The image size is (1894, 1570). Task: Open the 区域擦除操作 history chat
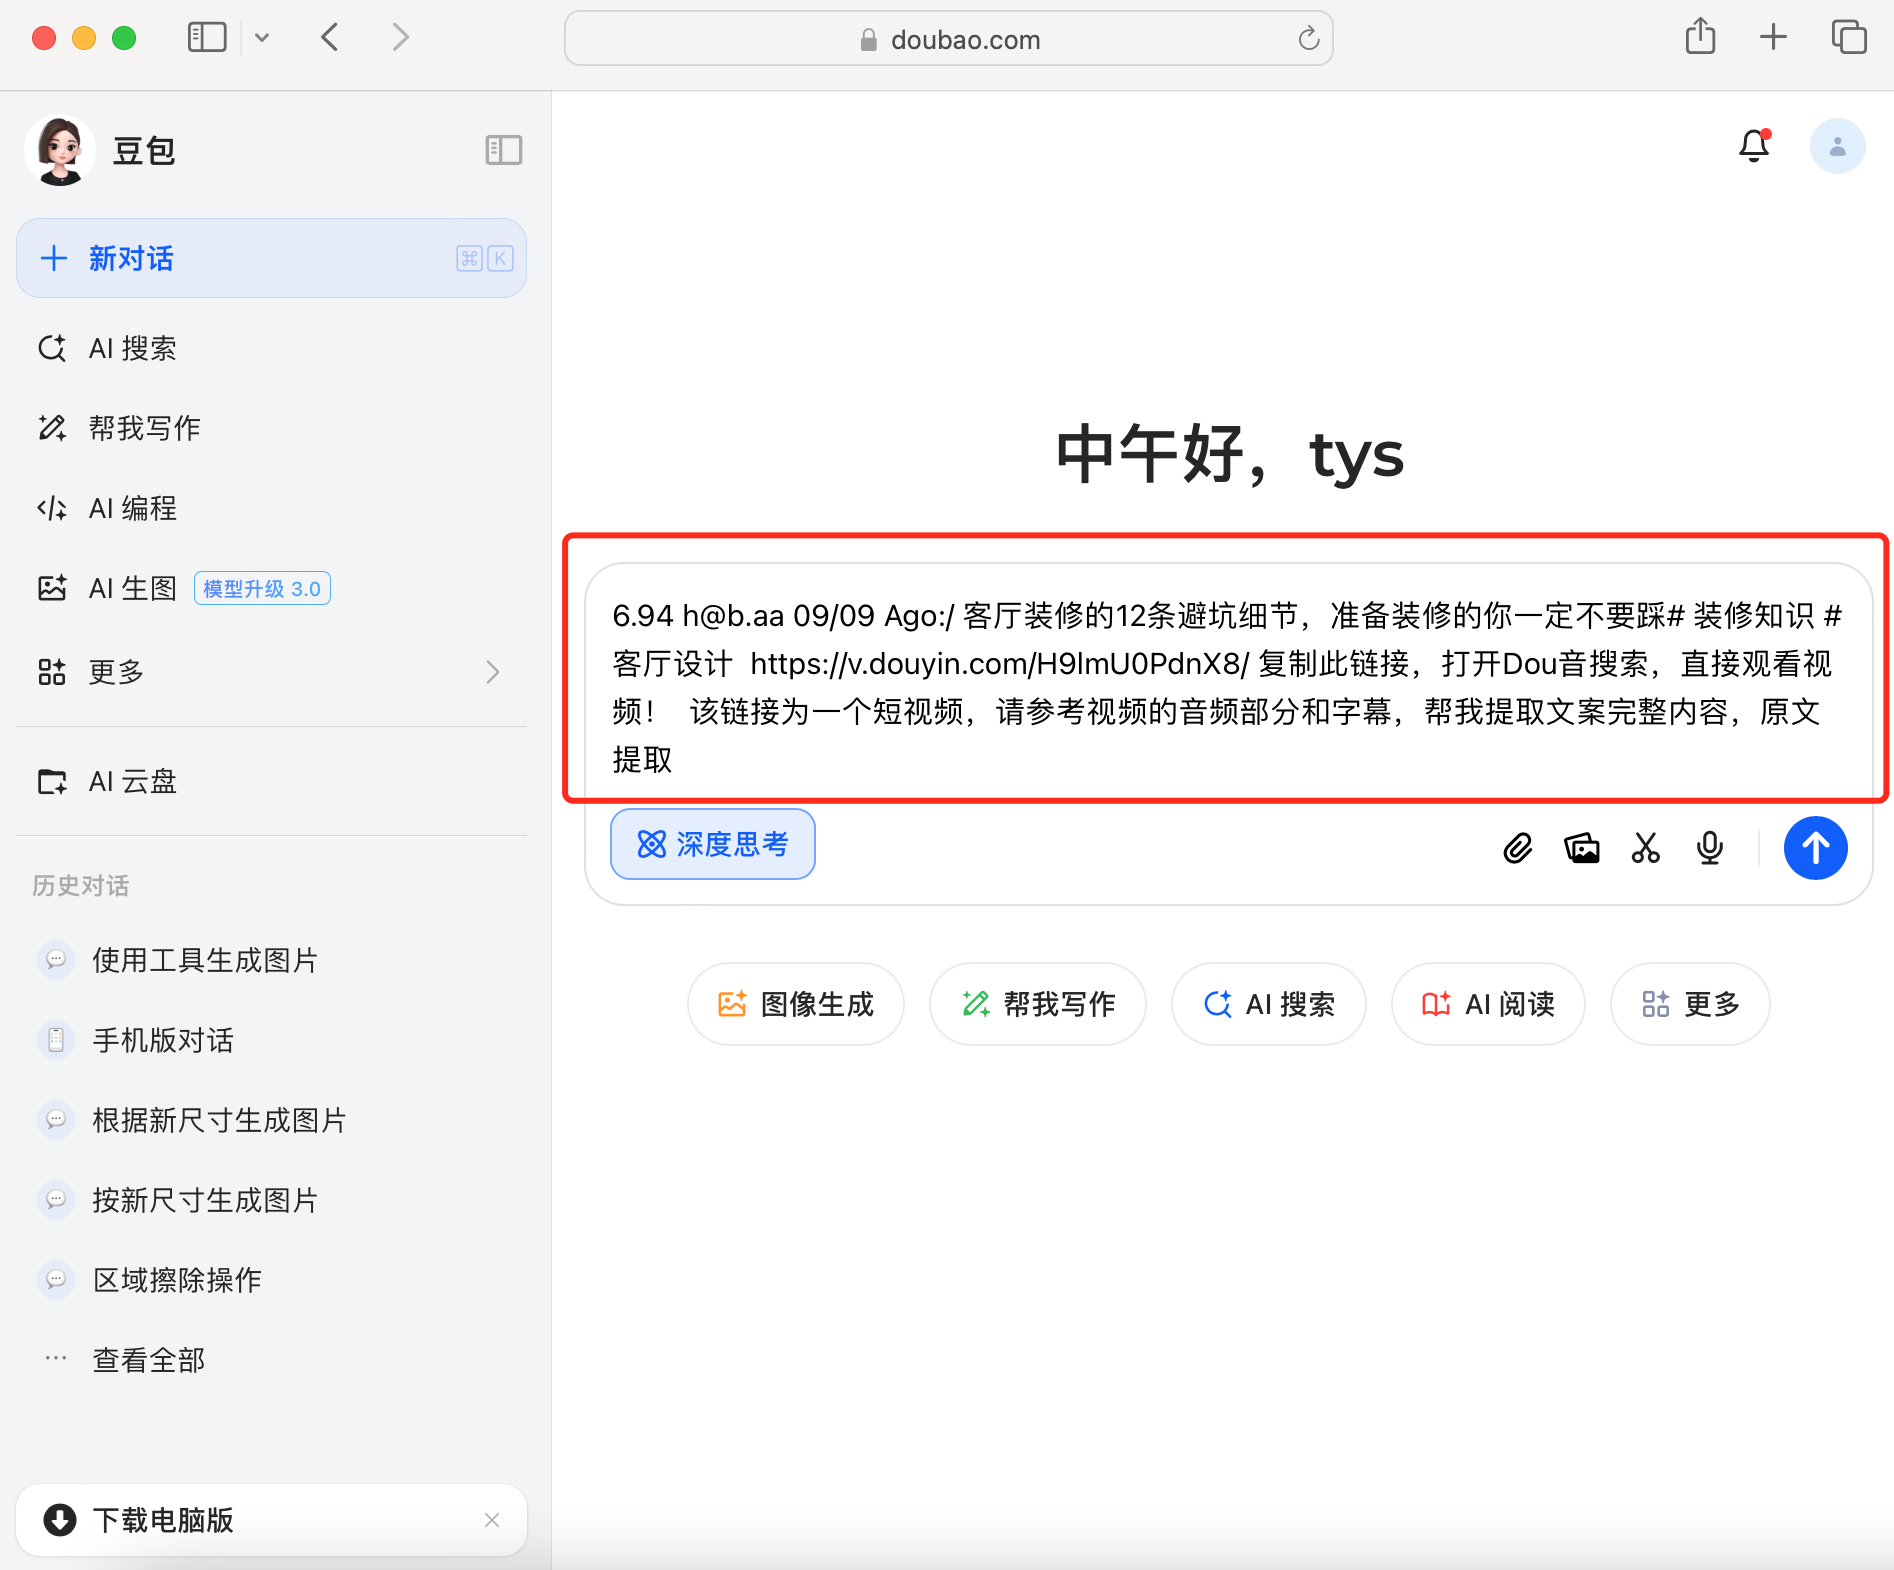coord(271,1280)
